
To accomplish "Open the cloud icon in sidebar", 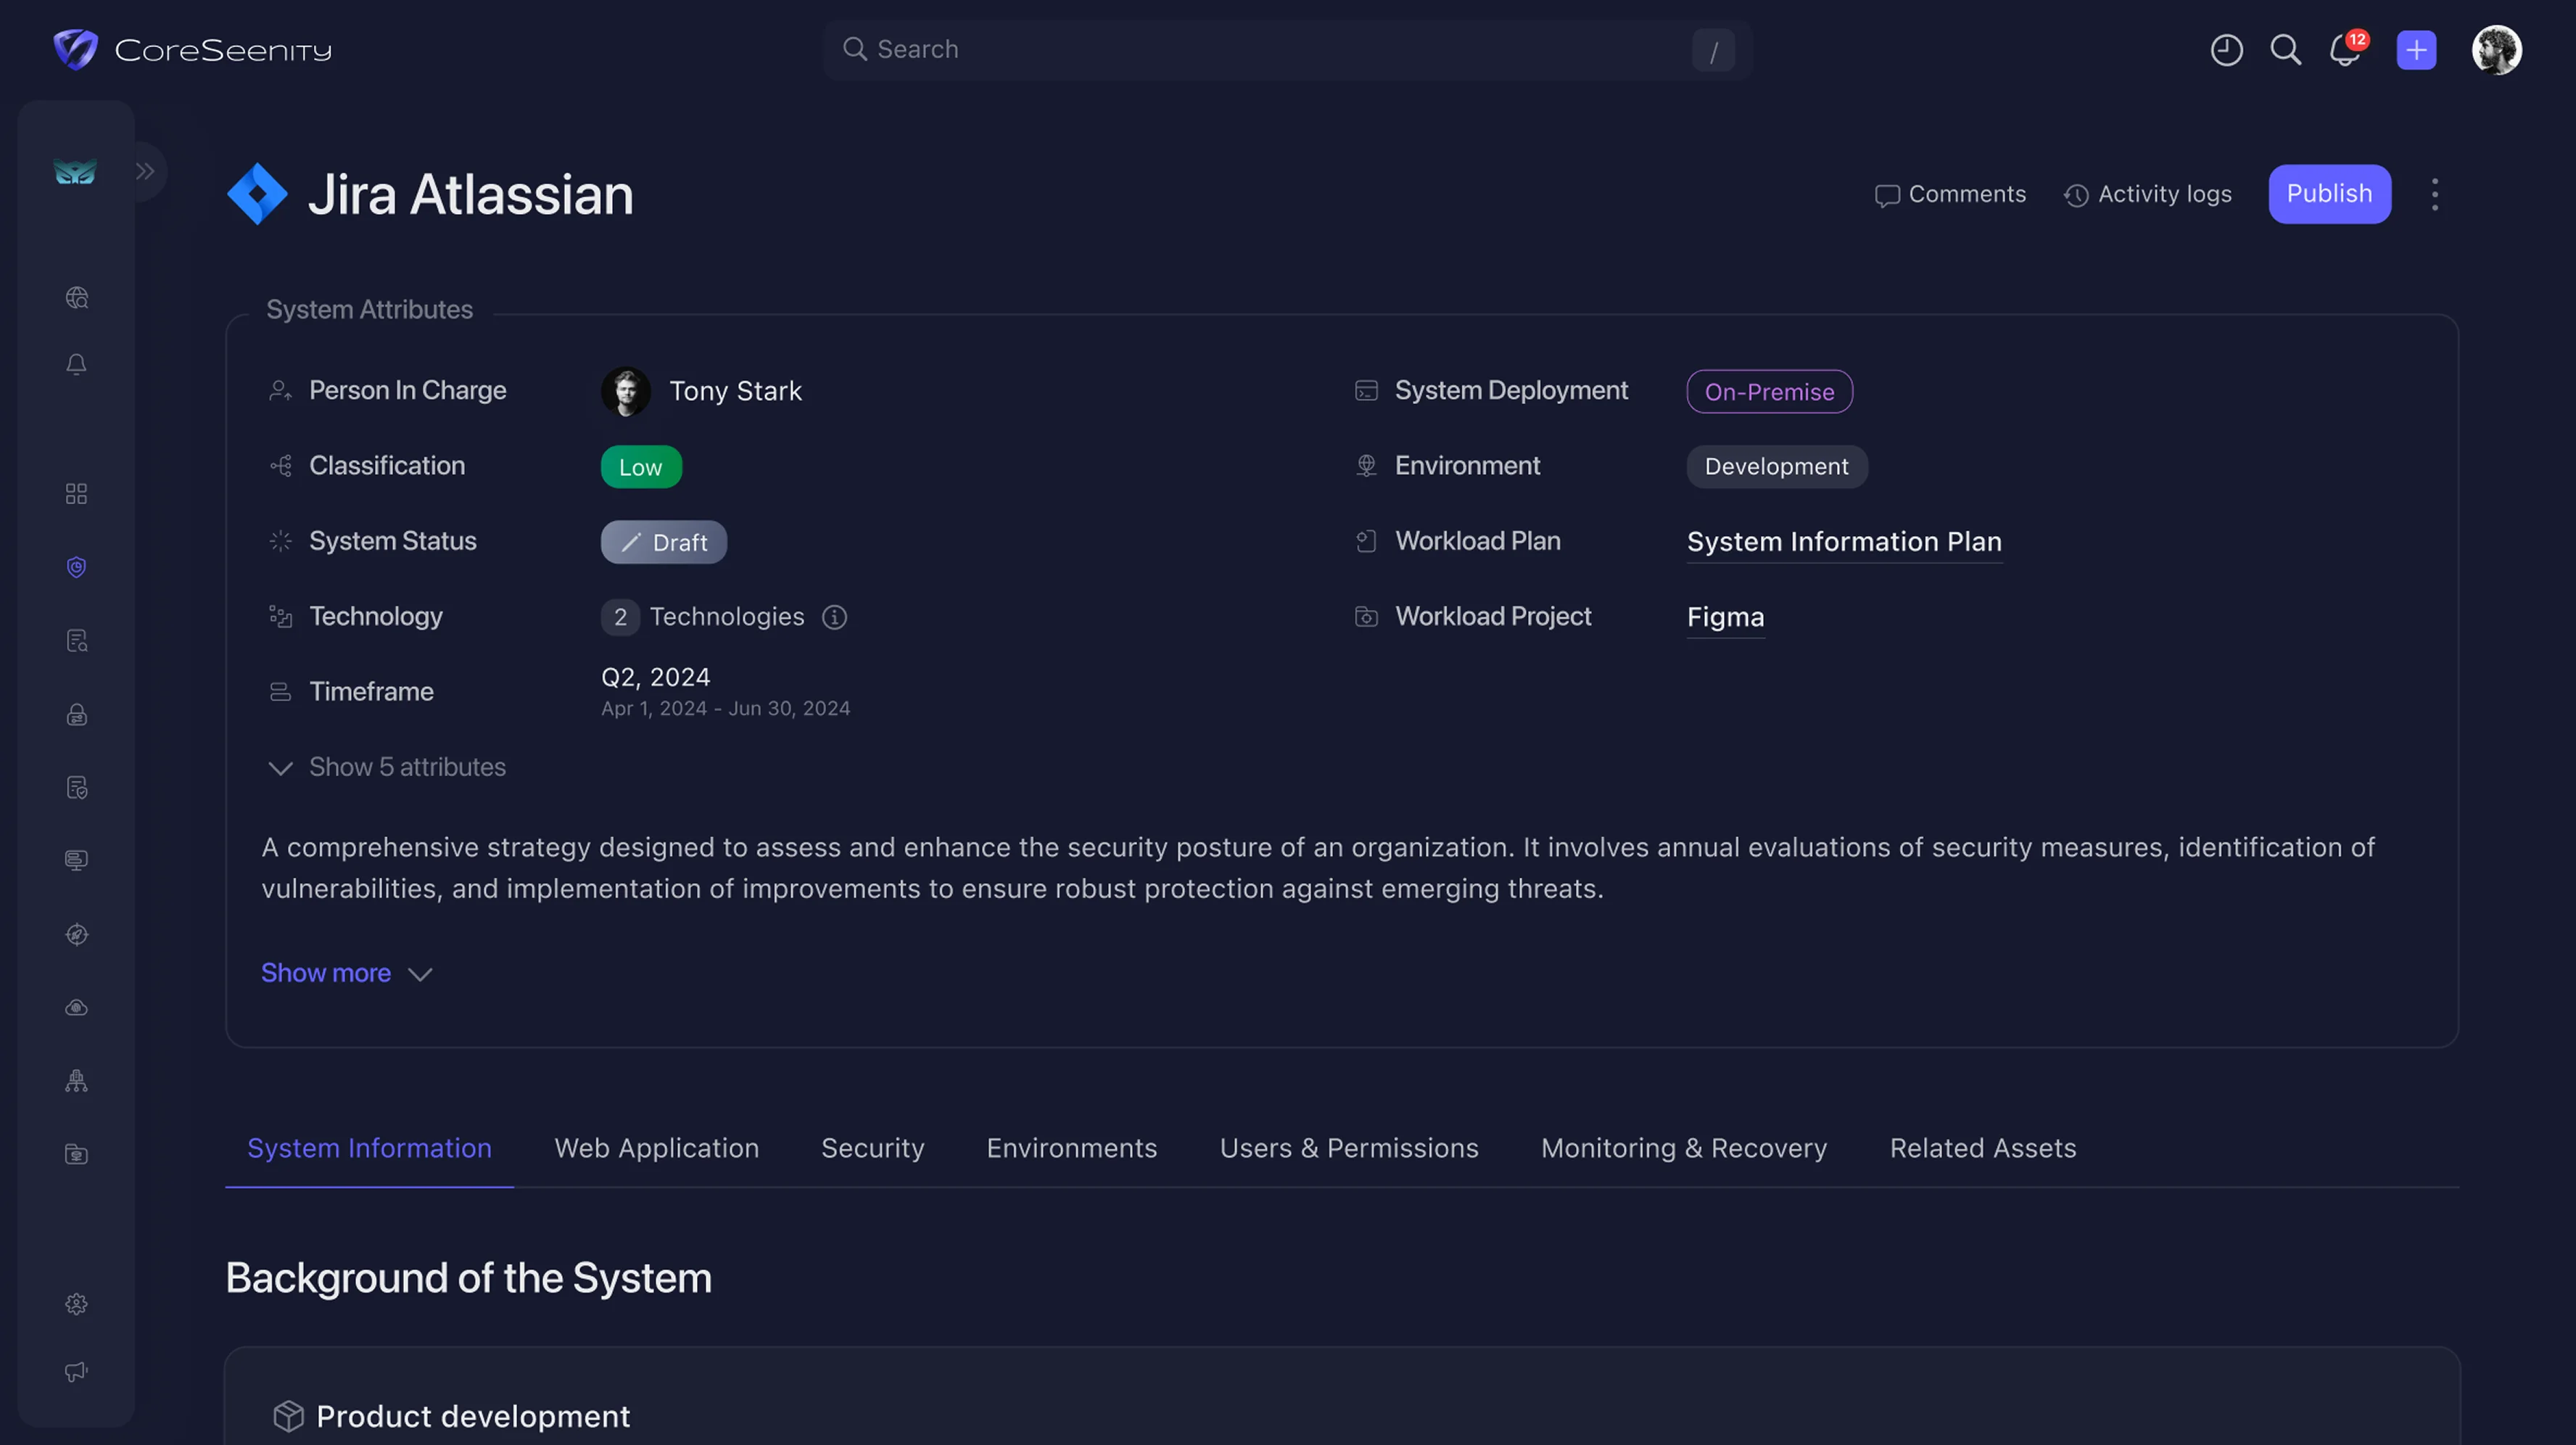I will pos(77,1008).
